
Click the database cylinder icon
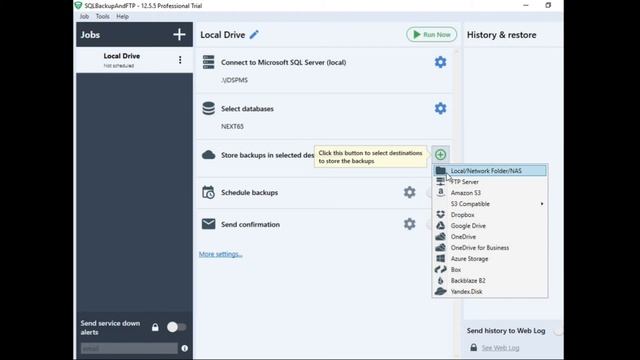coord(209,109)
